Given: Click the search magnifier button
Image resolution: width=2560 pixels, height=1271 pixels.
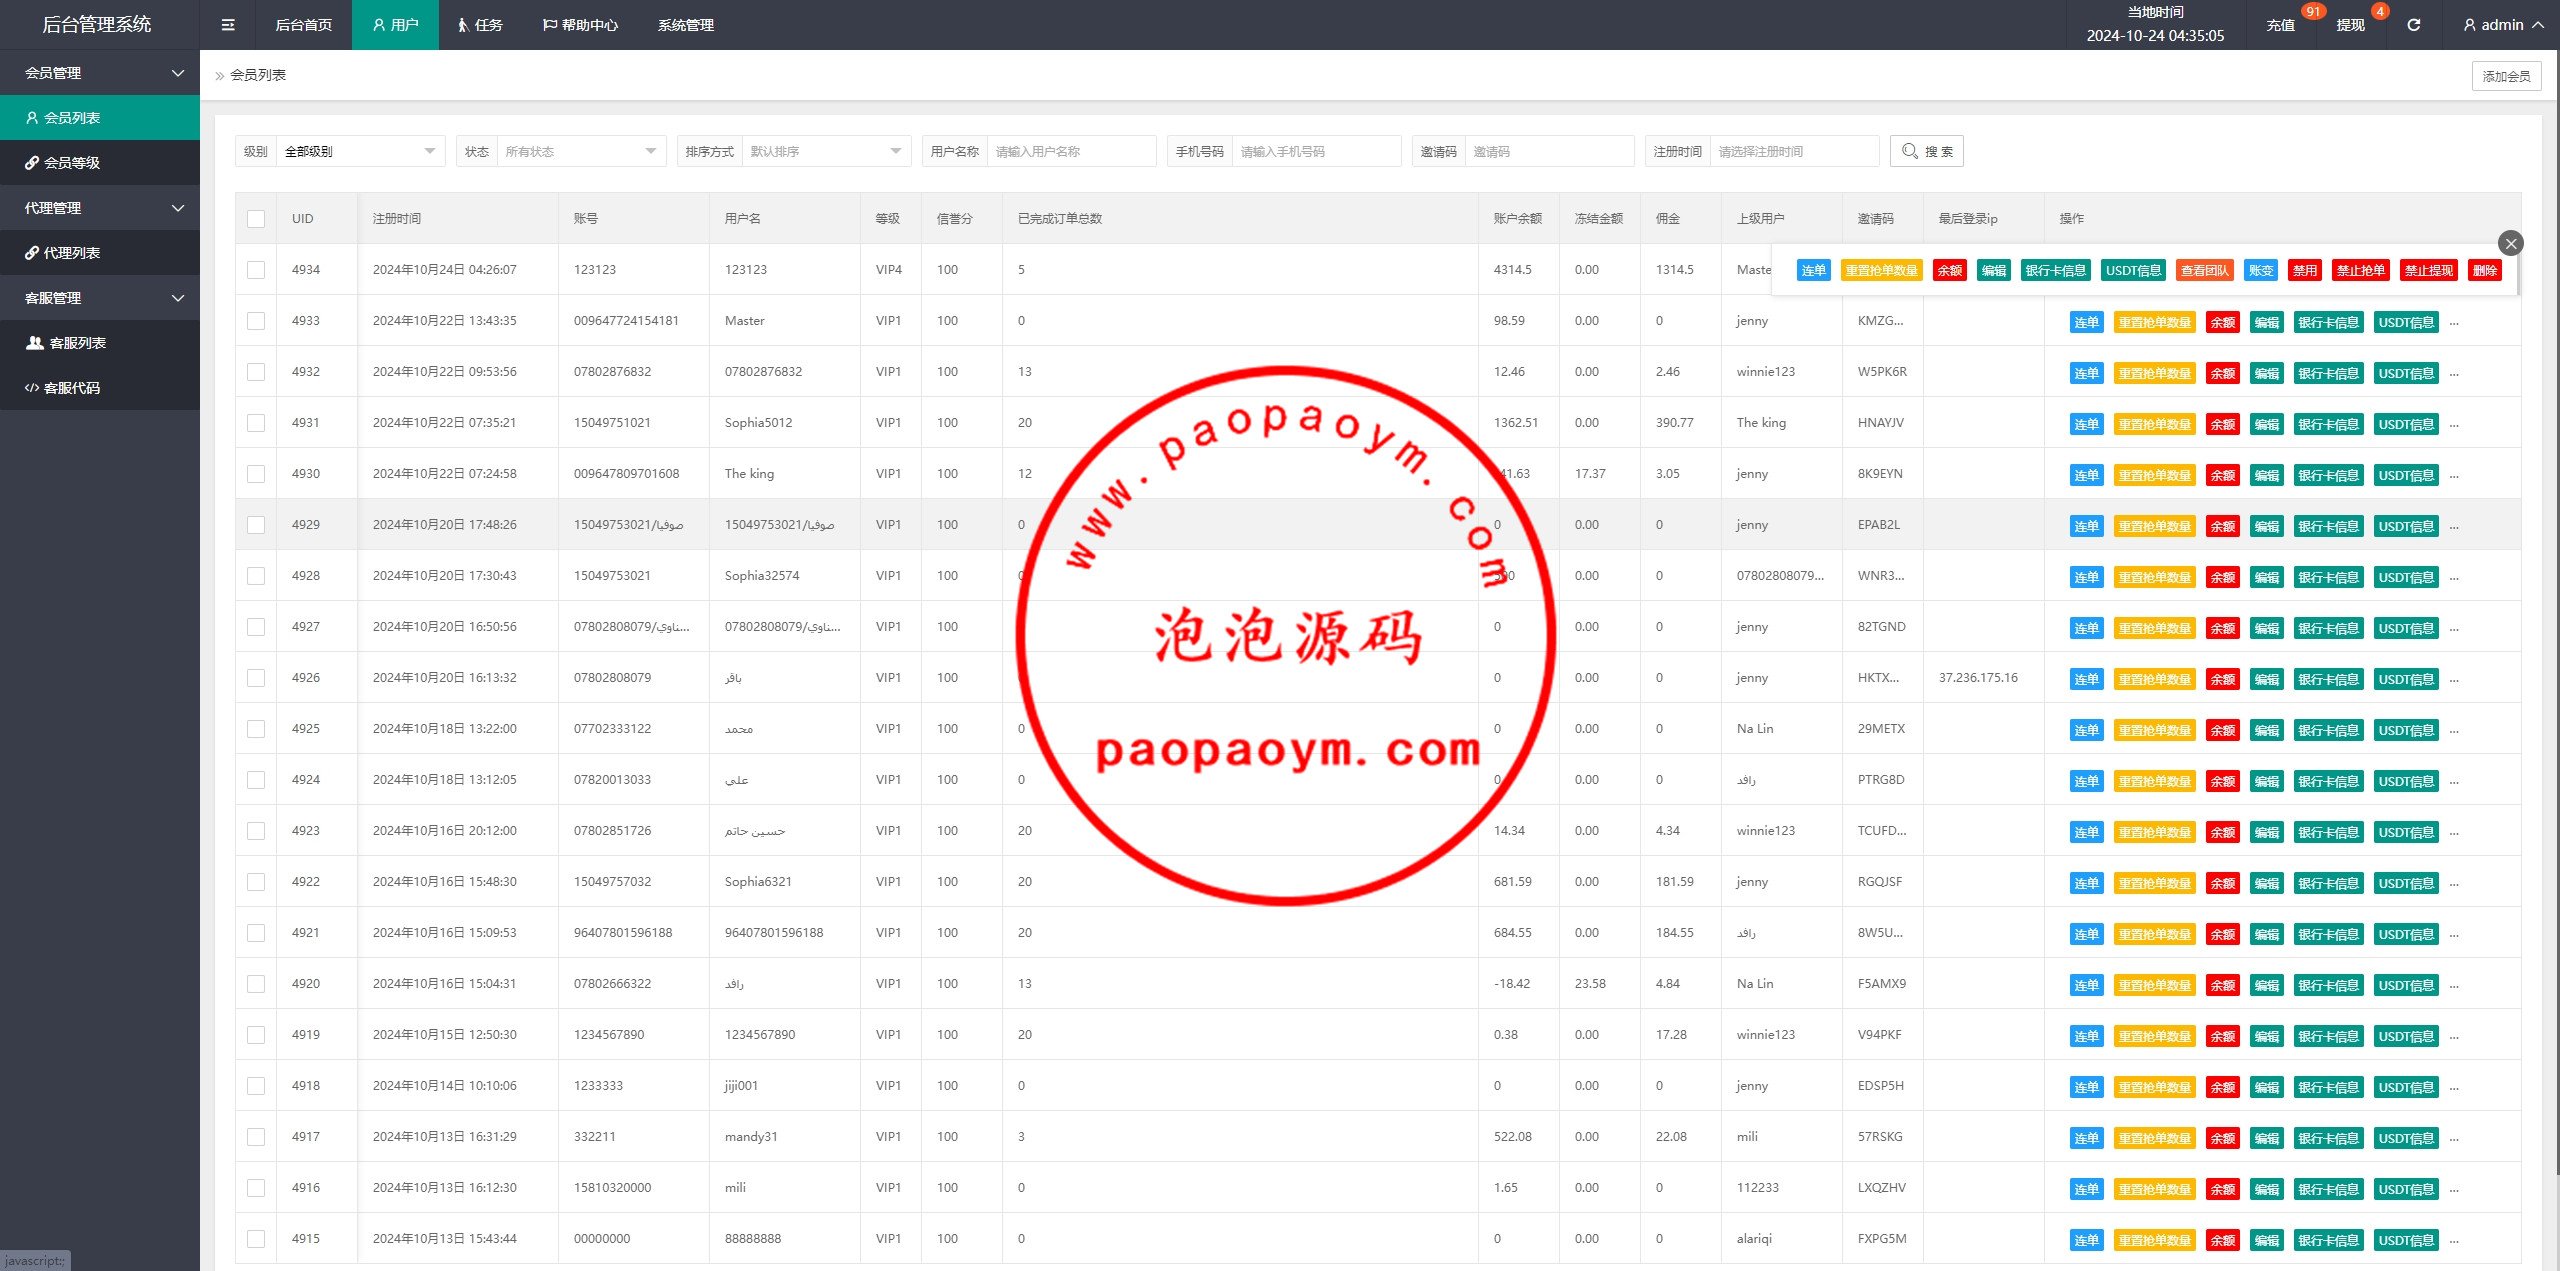Looking at the screenshot, I should [x=1926, y=151].
